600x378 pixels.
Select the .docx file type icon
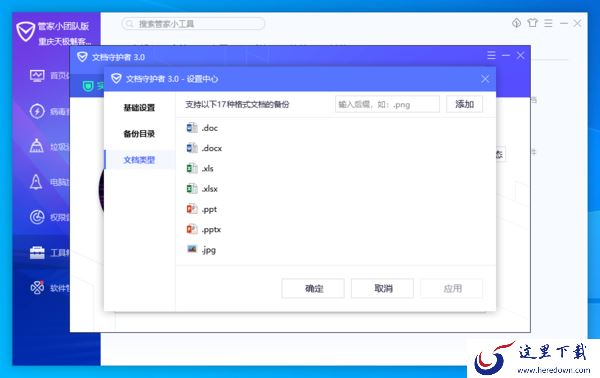[x=192, y=148]
